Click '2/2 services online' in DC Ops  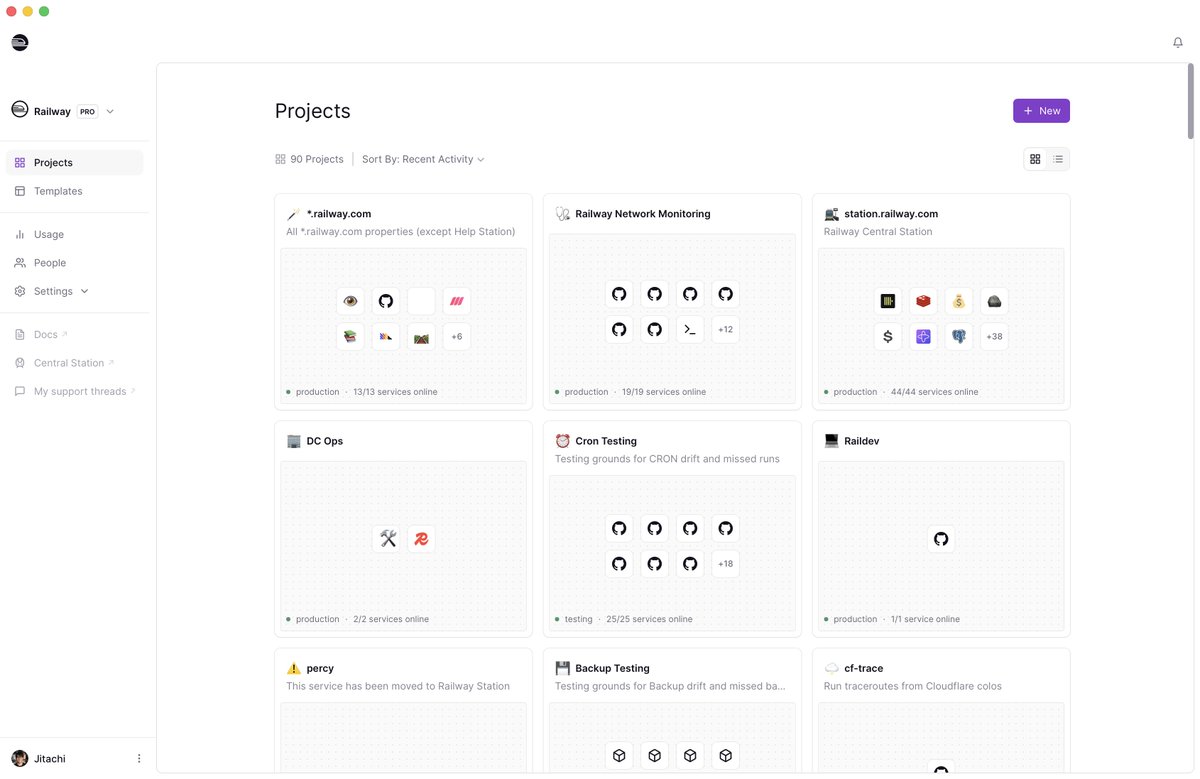391,619
